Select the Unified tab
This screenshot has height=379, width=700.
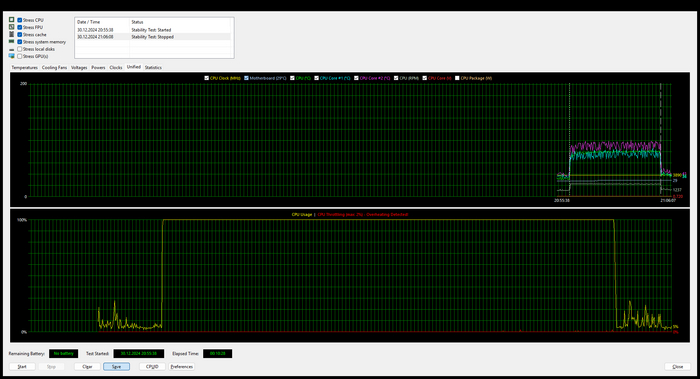coord(133,67)
